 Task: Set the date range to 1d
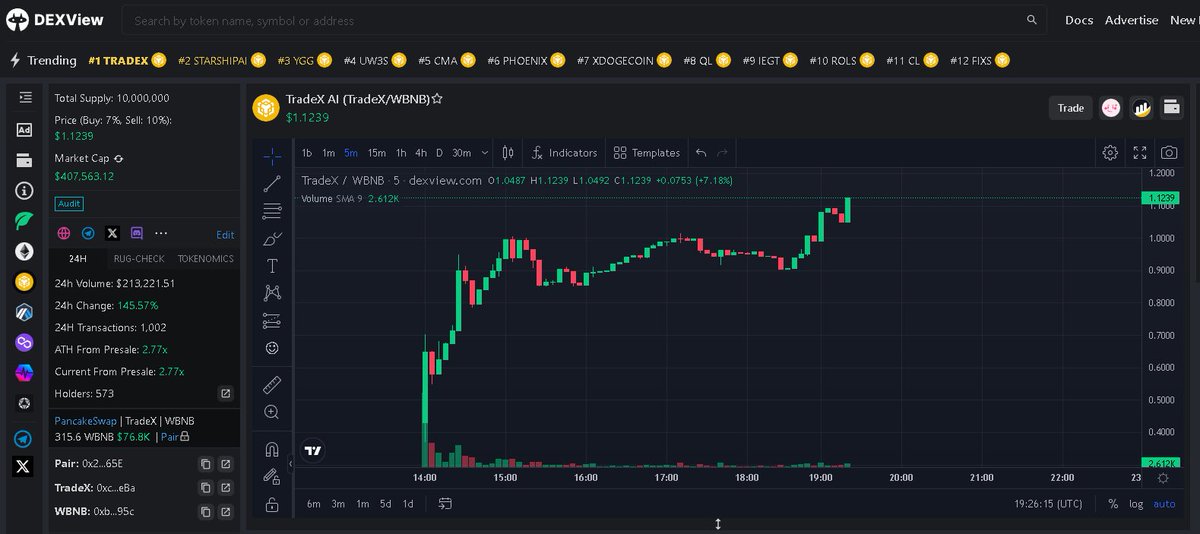[x=408, y=503]
